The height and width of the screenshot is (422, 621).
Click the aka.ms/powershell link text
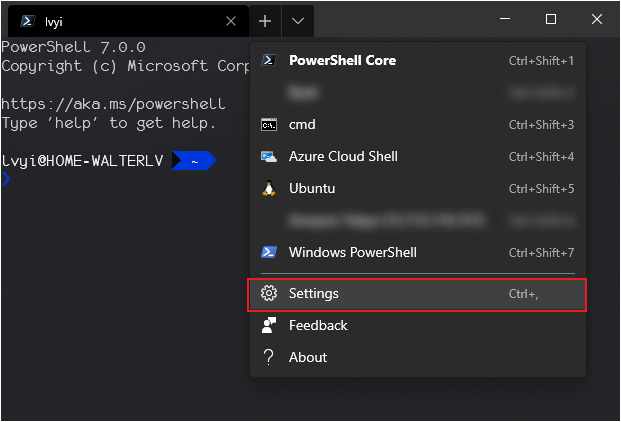click(x=114, y=104)
